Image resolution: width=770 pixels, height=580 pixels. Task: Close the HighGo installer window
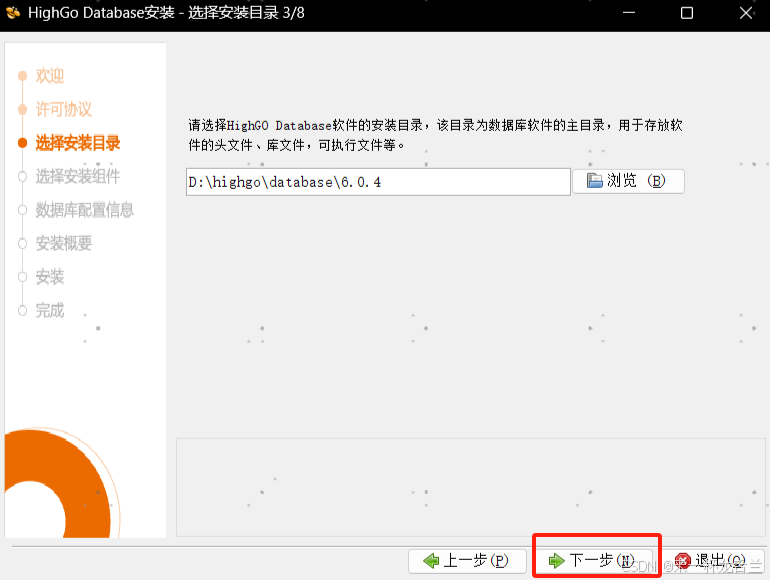click(x=746, y=13)
